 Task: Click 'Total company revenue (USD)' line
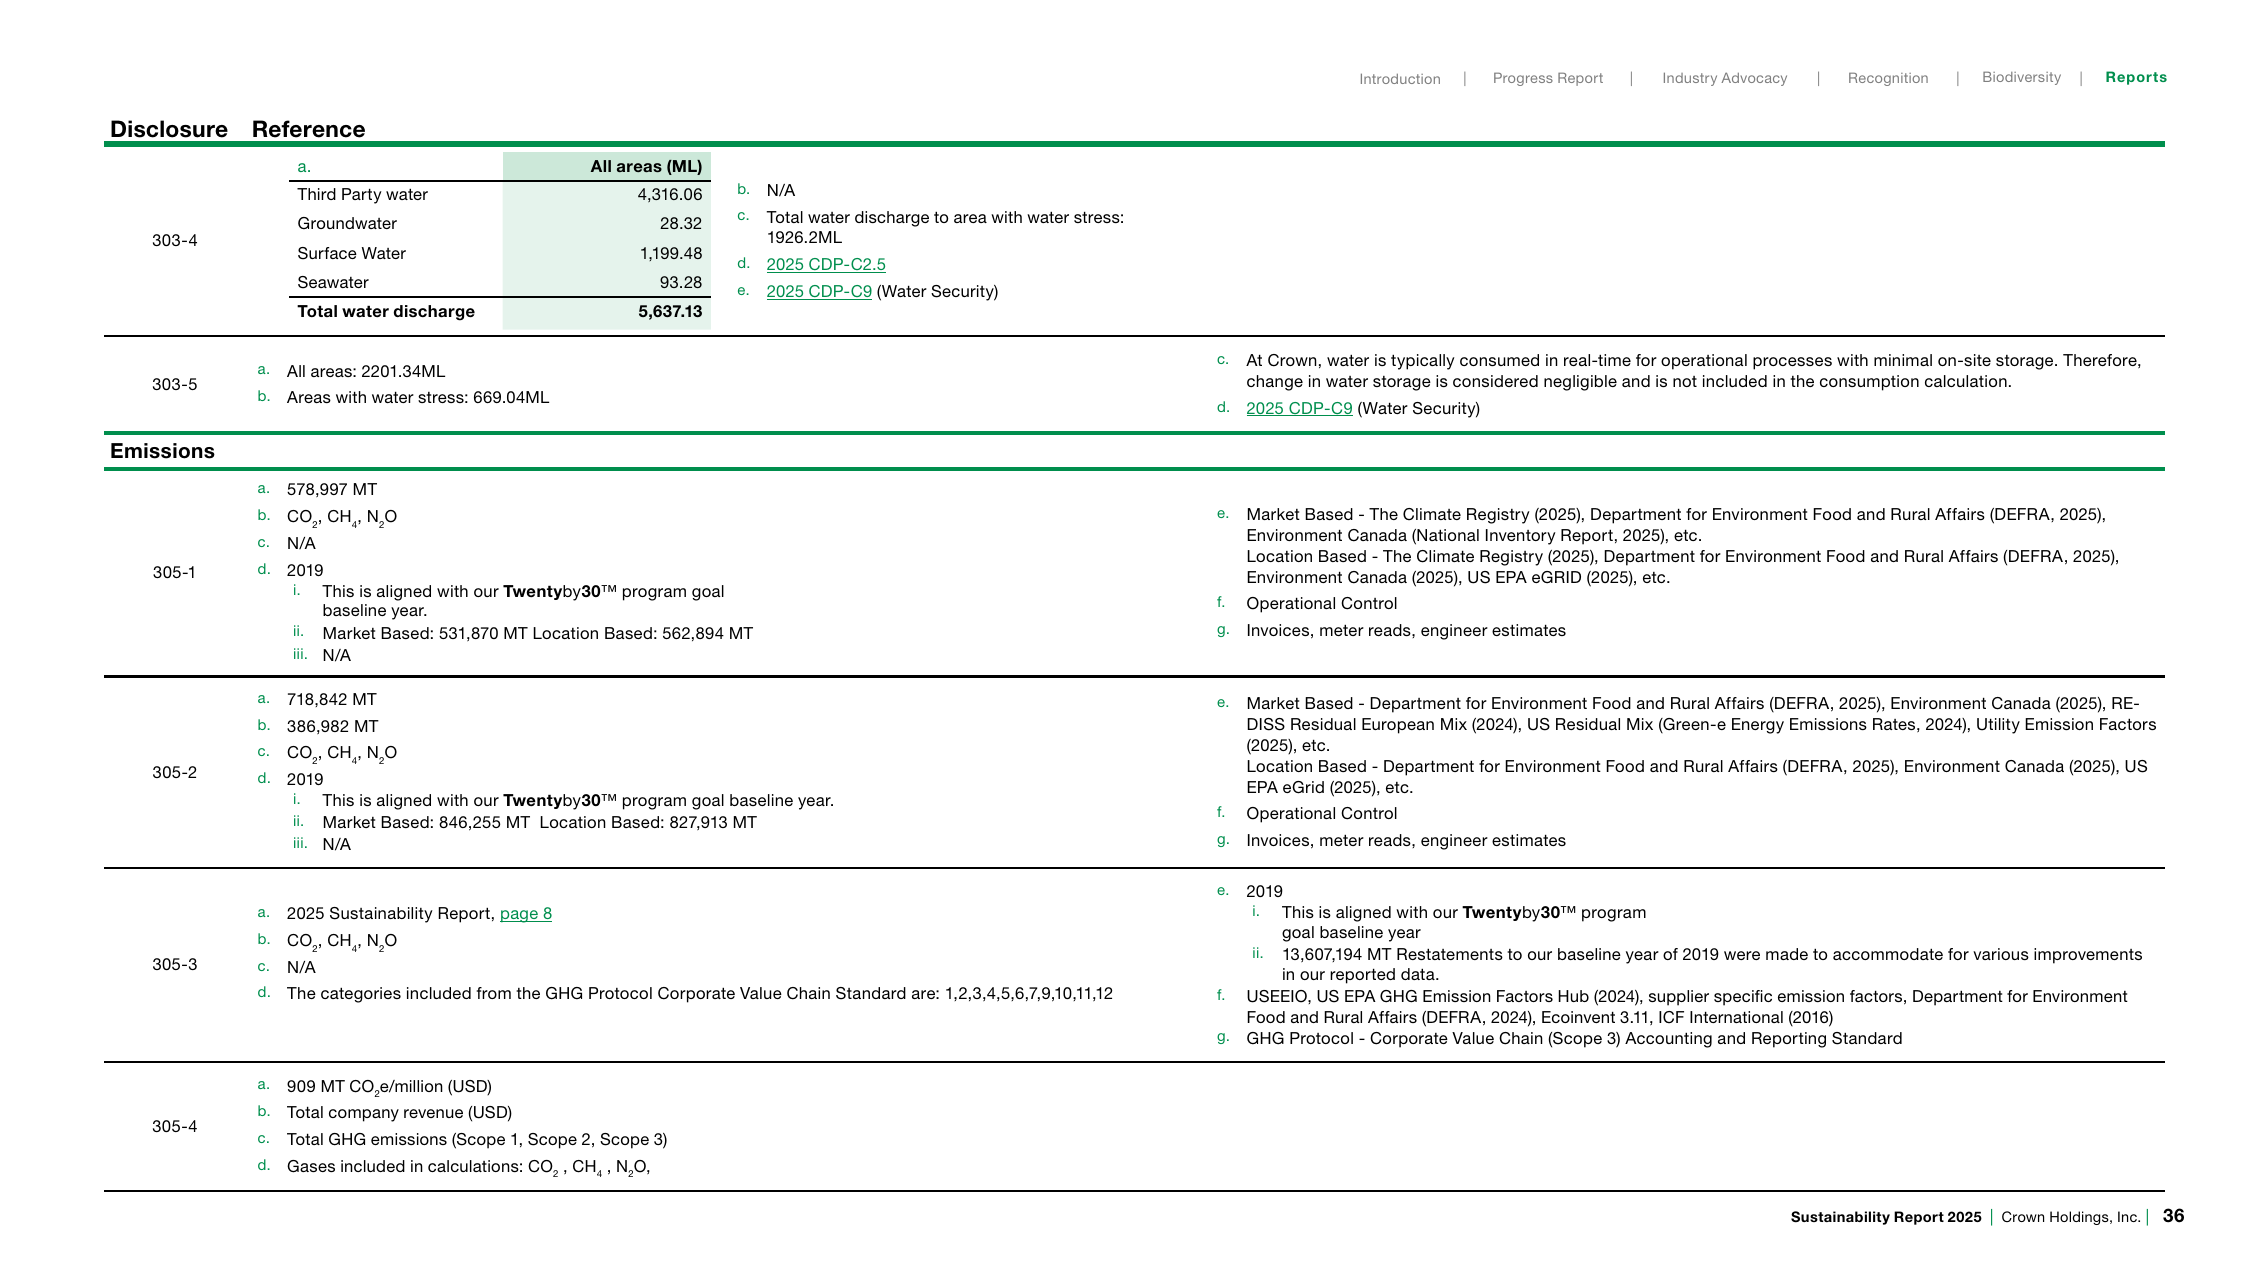(399, 1112)
